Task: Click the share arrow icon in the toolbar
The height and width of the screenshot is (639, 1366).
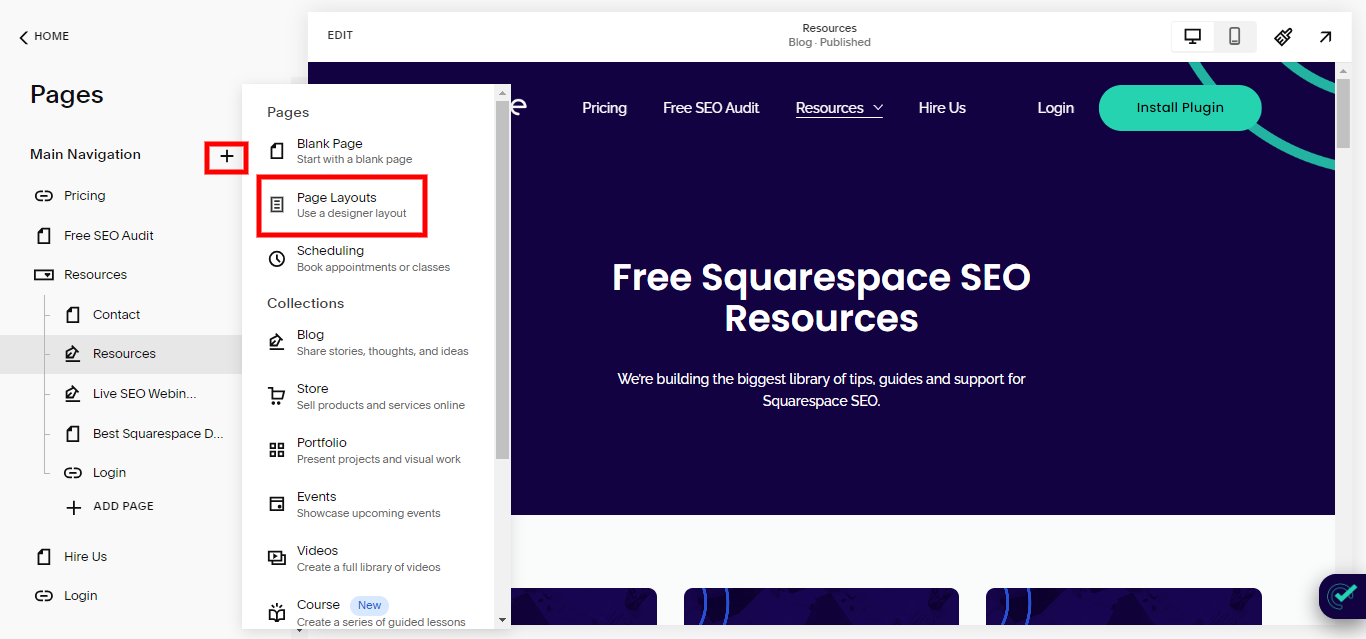Action: tap(1325, 35)
